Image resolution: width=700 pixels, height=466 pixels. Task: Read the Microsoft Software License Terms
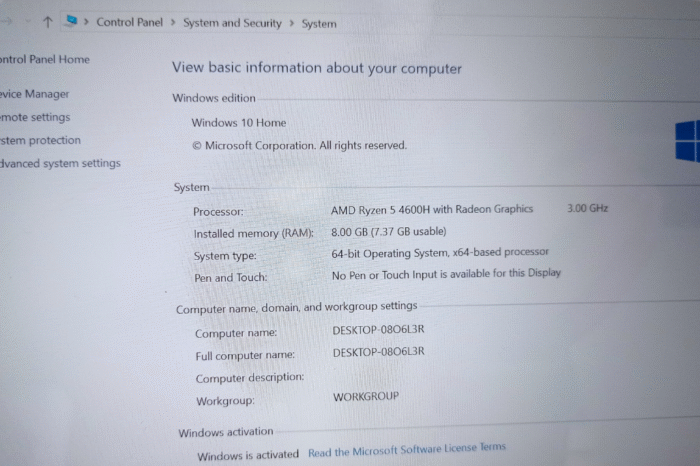click(x=407, y=450)
